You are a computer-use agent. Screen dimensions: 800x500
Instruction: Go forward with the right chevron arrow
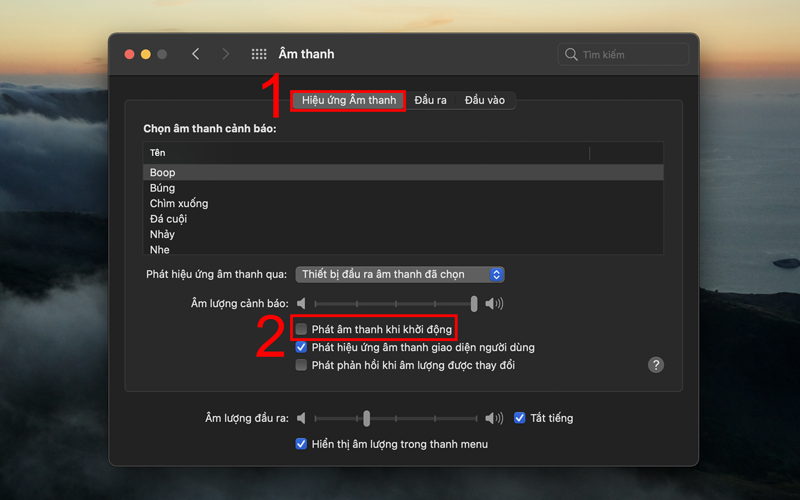tap(226, 54)
